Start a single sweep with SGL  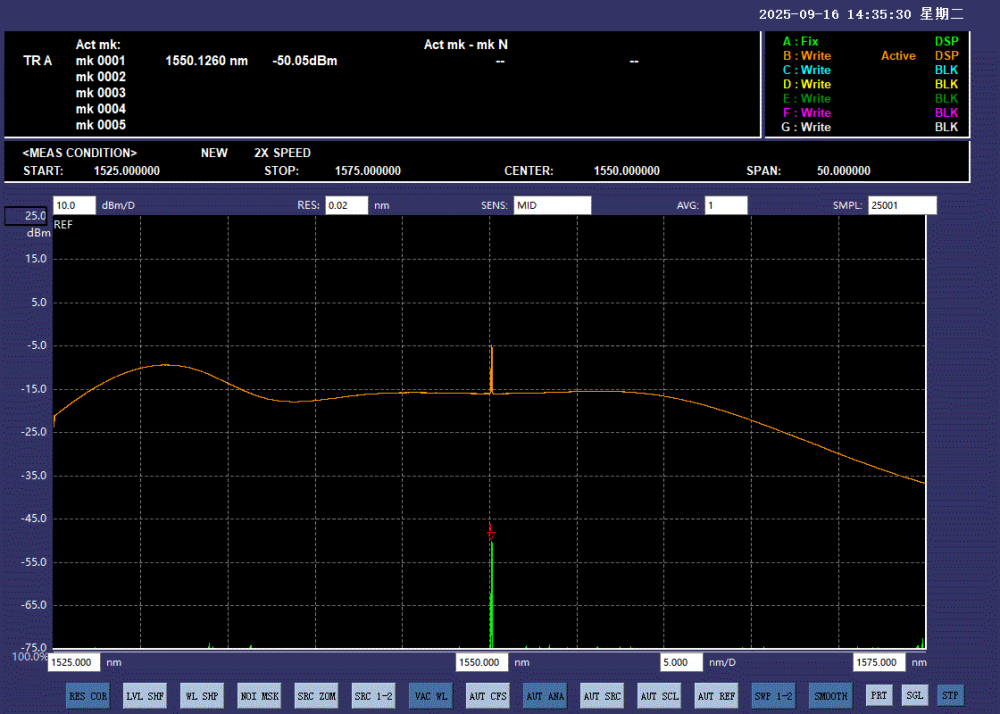point(915,695)
